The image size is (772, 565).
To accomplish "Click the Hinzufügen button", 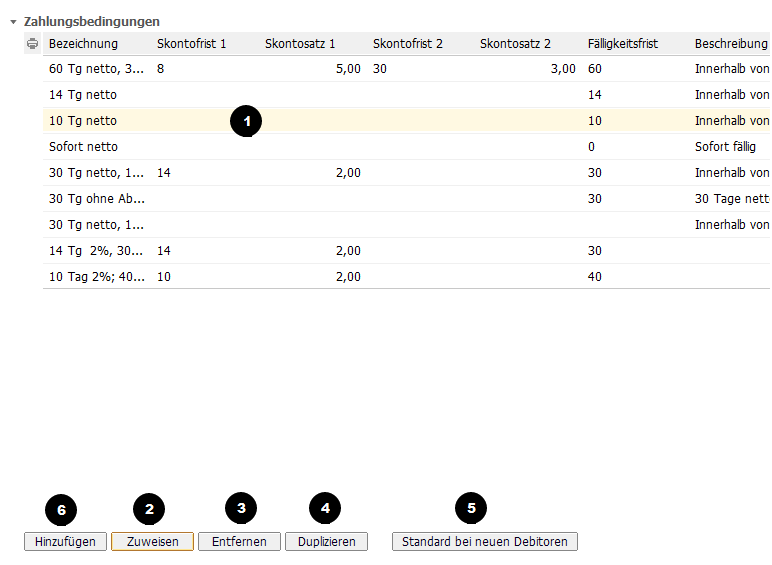I will [x=65, y=541].
